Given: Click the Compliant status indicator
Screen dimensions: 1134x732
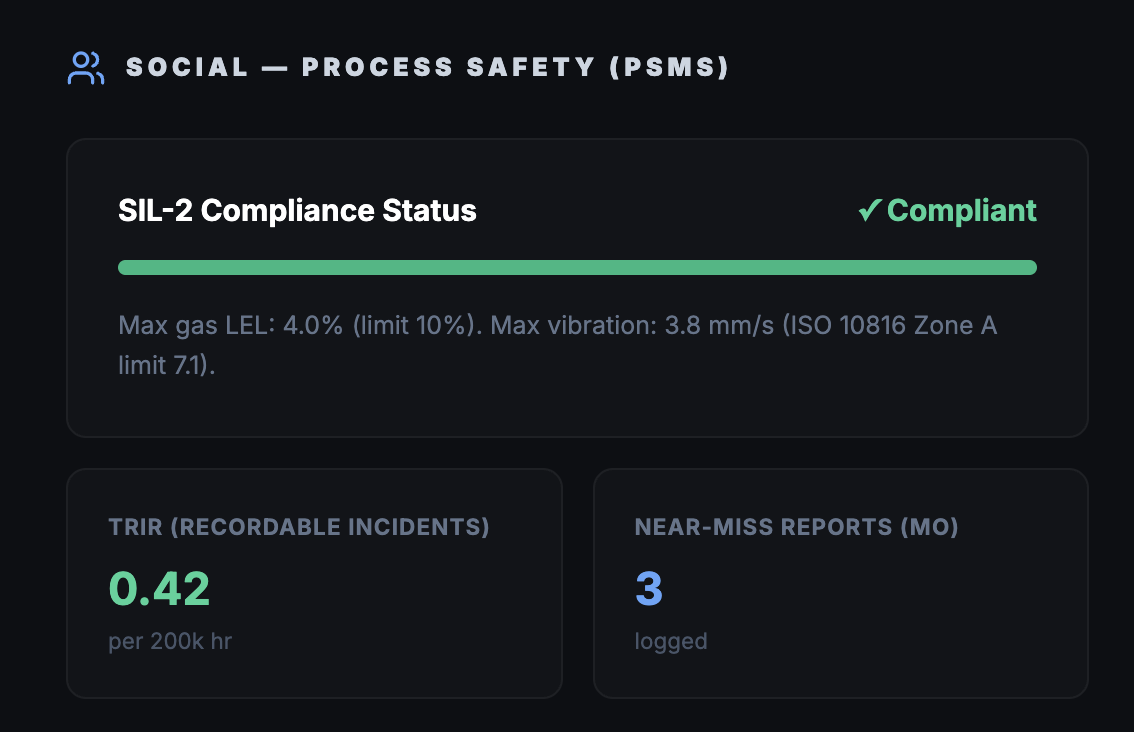Looking at the screenshot, I should (945, 210).
